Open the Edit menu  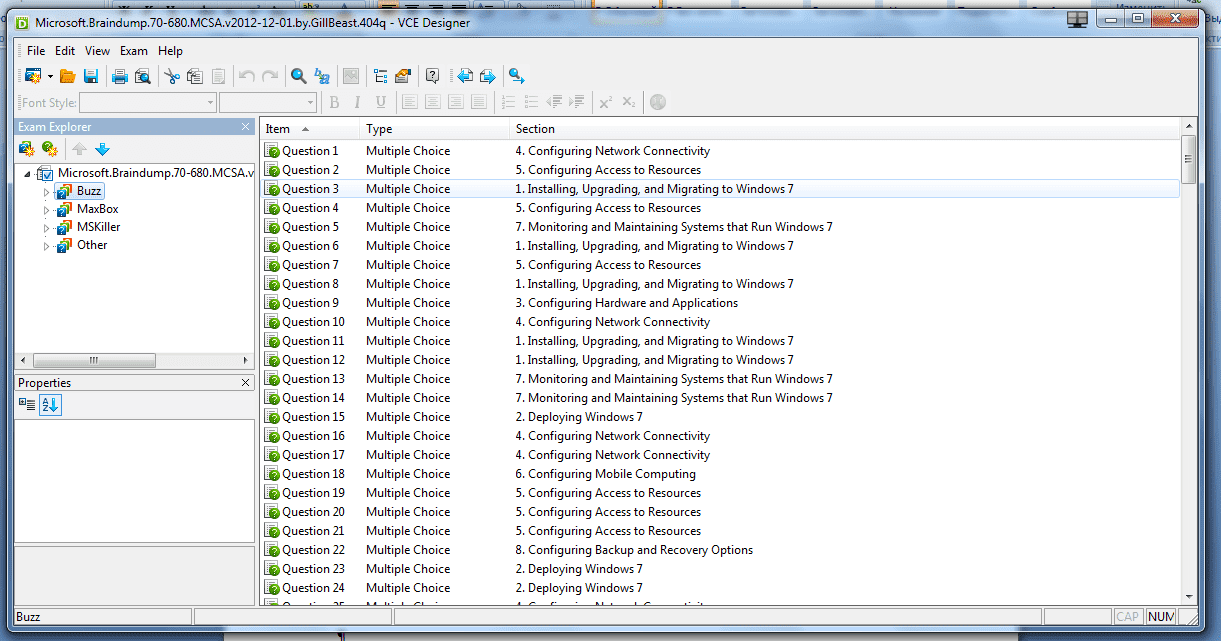[65, 51]
